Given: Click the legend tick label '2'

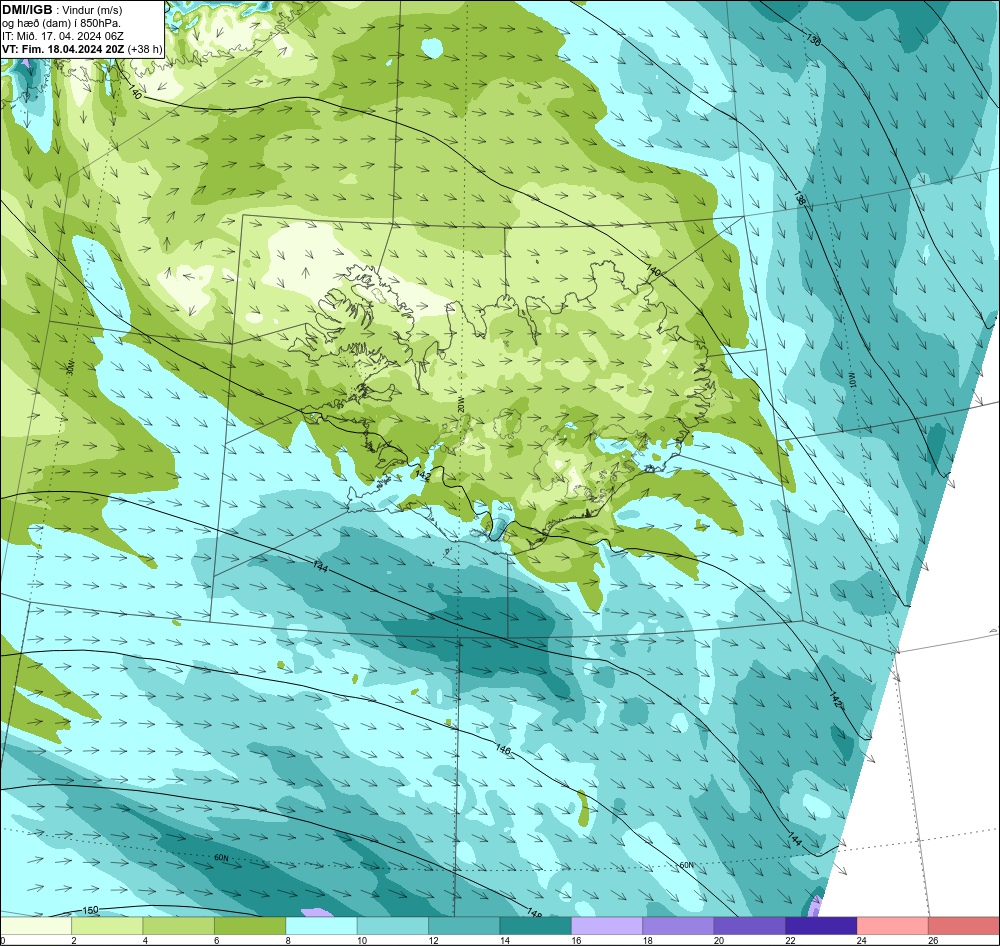Looking at the screenshot, I should [x=74, y=940].
